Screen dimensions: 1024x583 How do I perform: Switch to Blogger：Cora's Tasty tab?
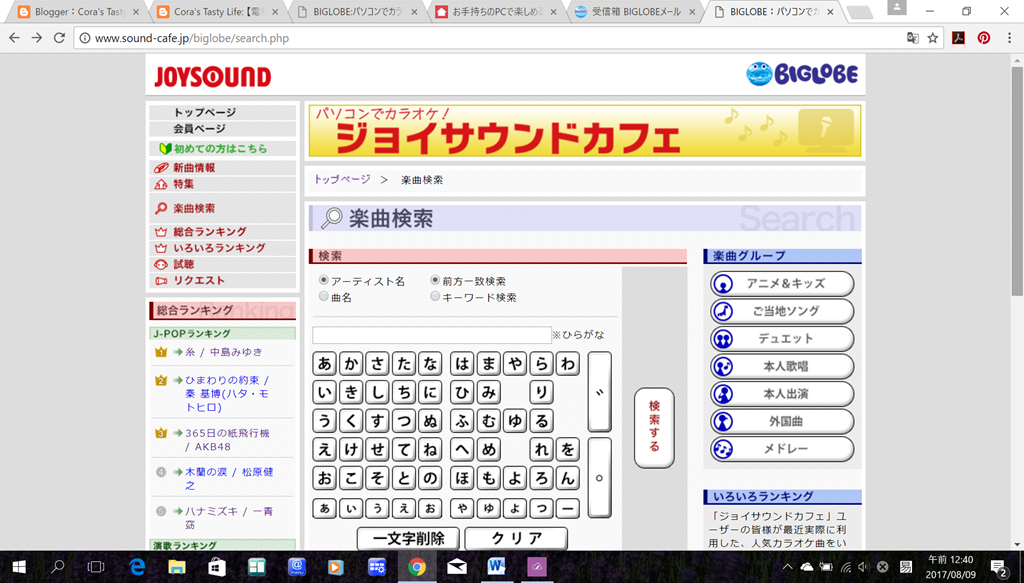coord(78,12)
